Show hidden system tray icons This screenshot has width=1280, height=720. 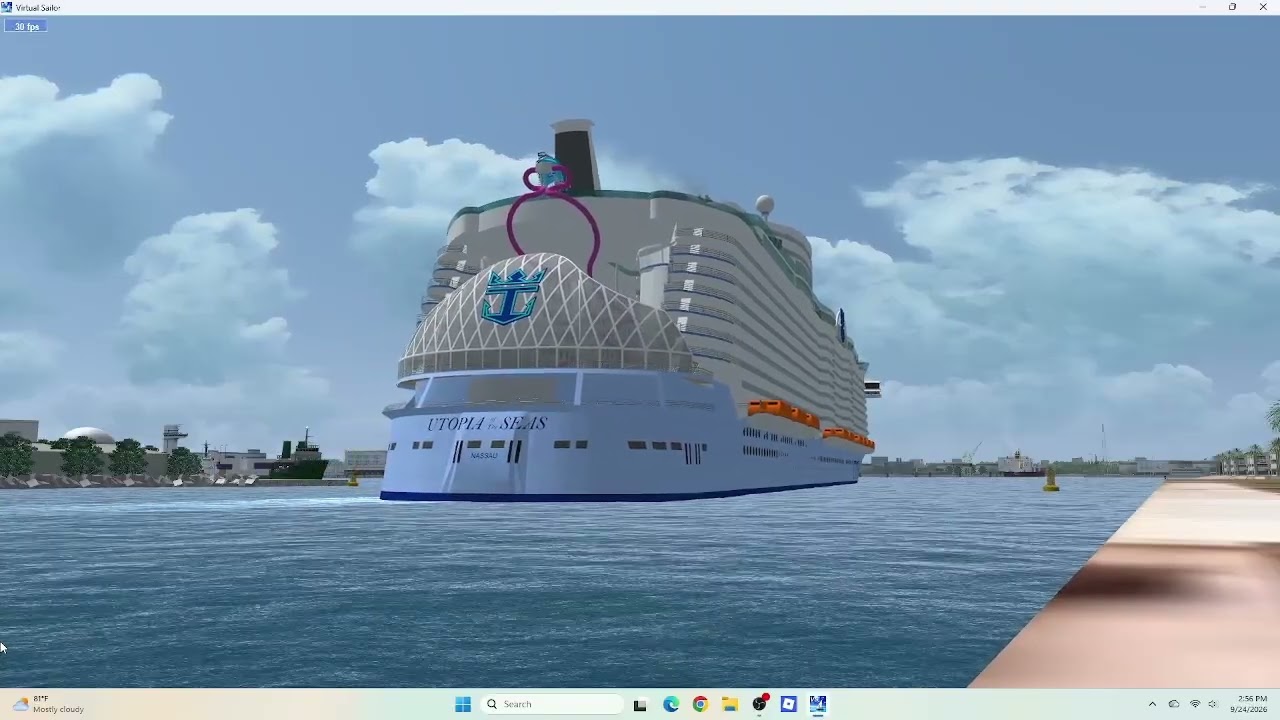point(1152,704)
